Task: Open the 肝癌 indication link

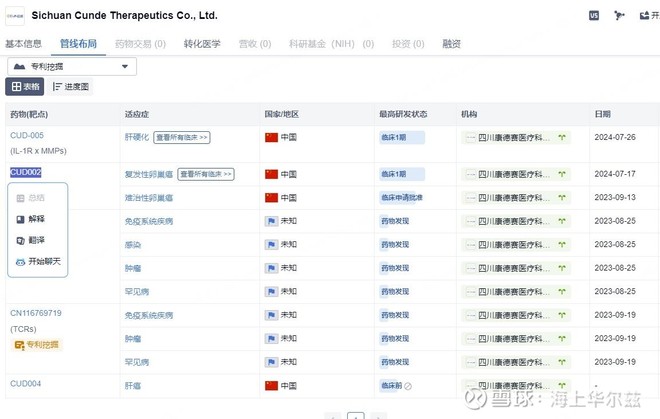Action: coord(133,386)
